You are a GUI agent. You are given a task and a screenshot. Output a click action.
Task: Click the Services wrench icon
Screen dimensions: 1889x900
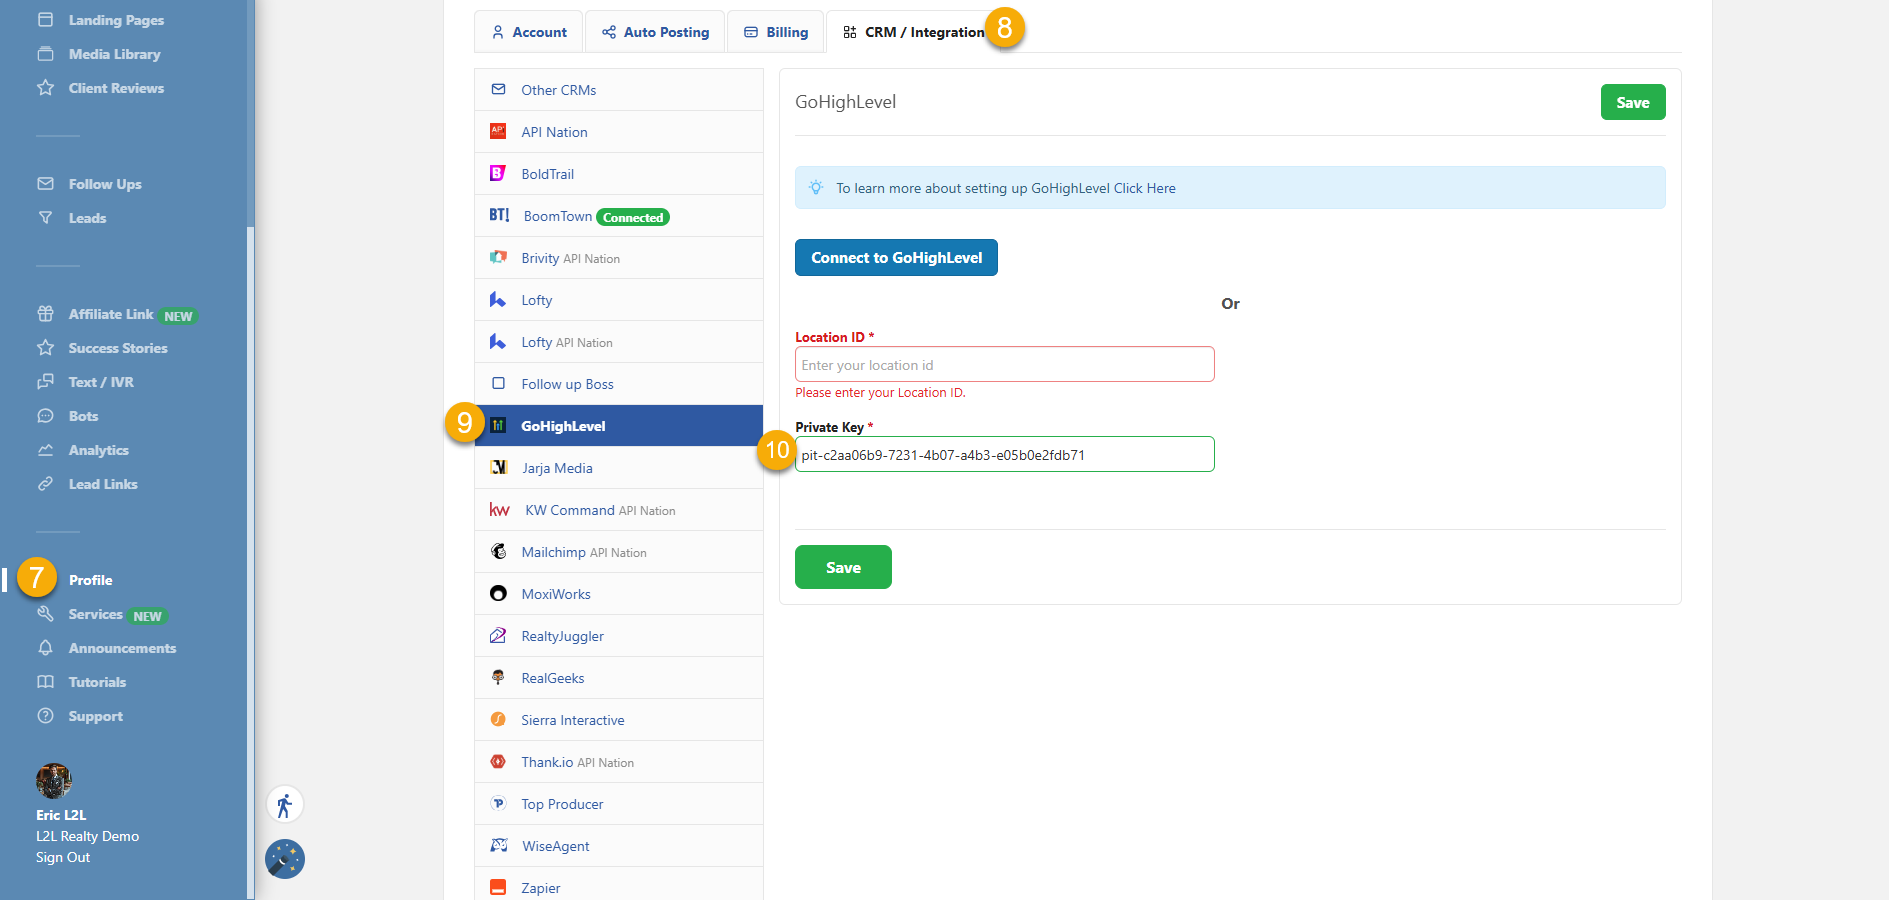(46, 614)
